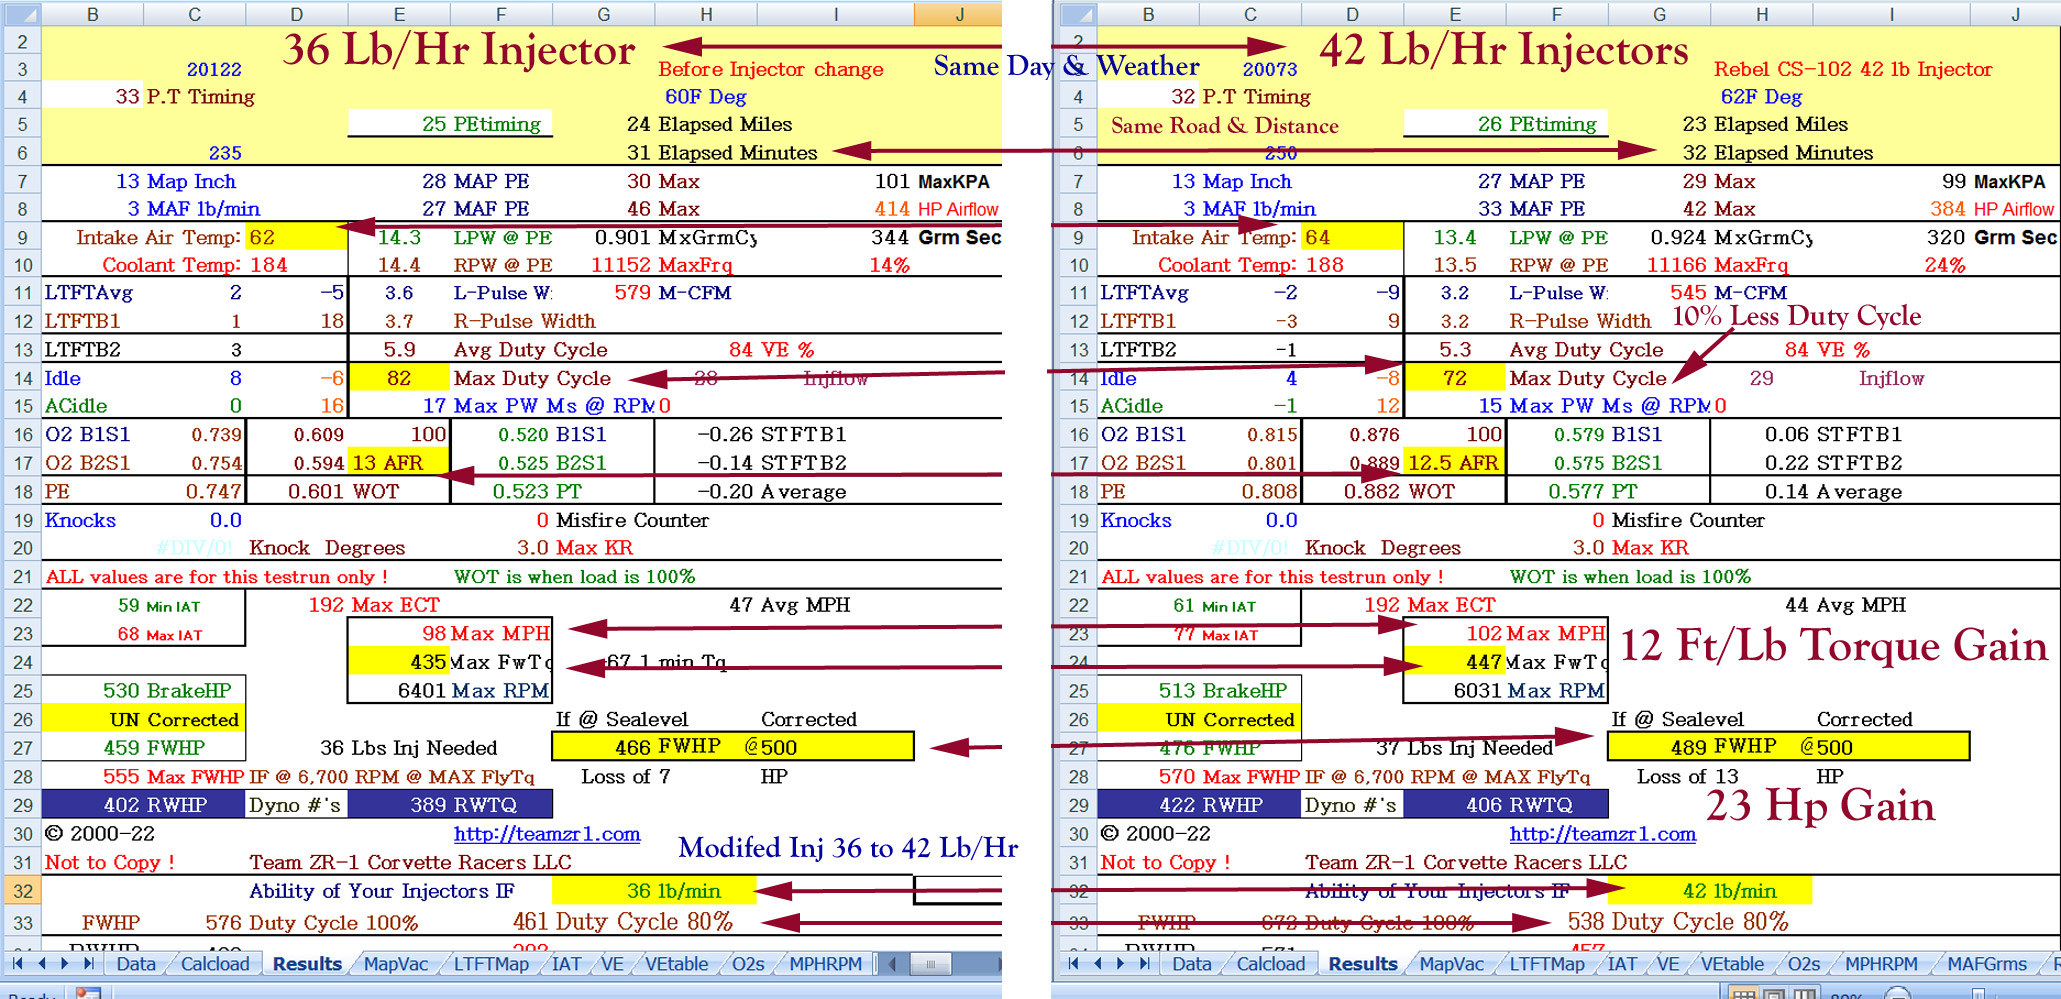Open teamzr1.com link in left worksheet
Screen dimensions: 2061x999
(546, 834)
